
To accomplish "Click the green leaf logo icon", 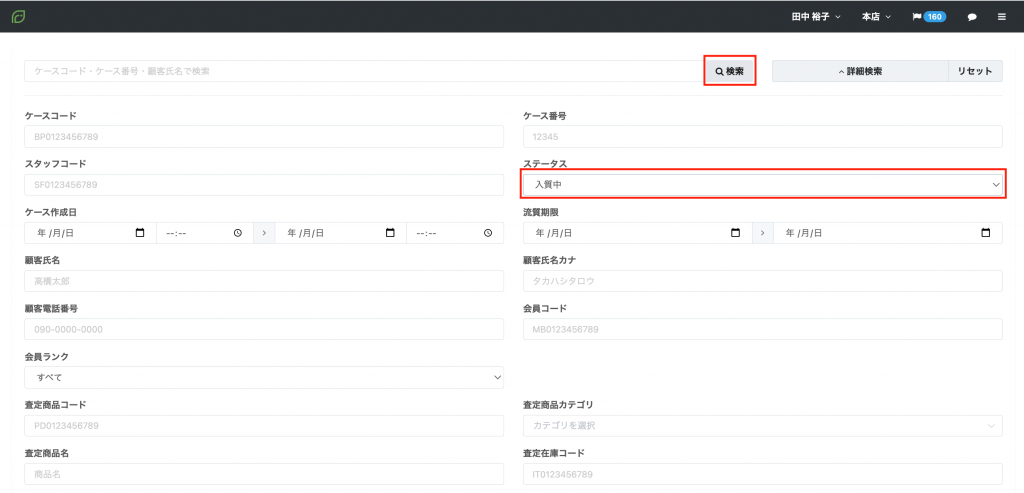I will click(x=18, y=16).
